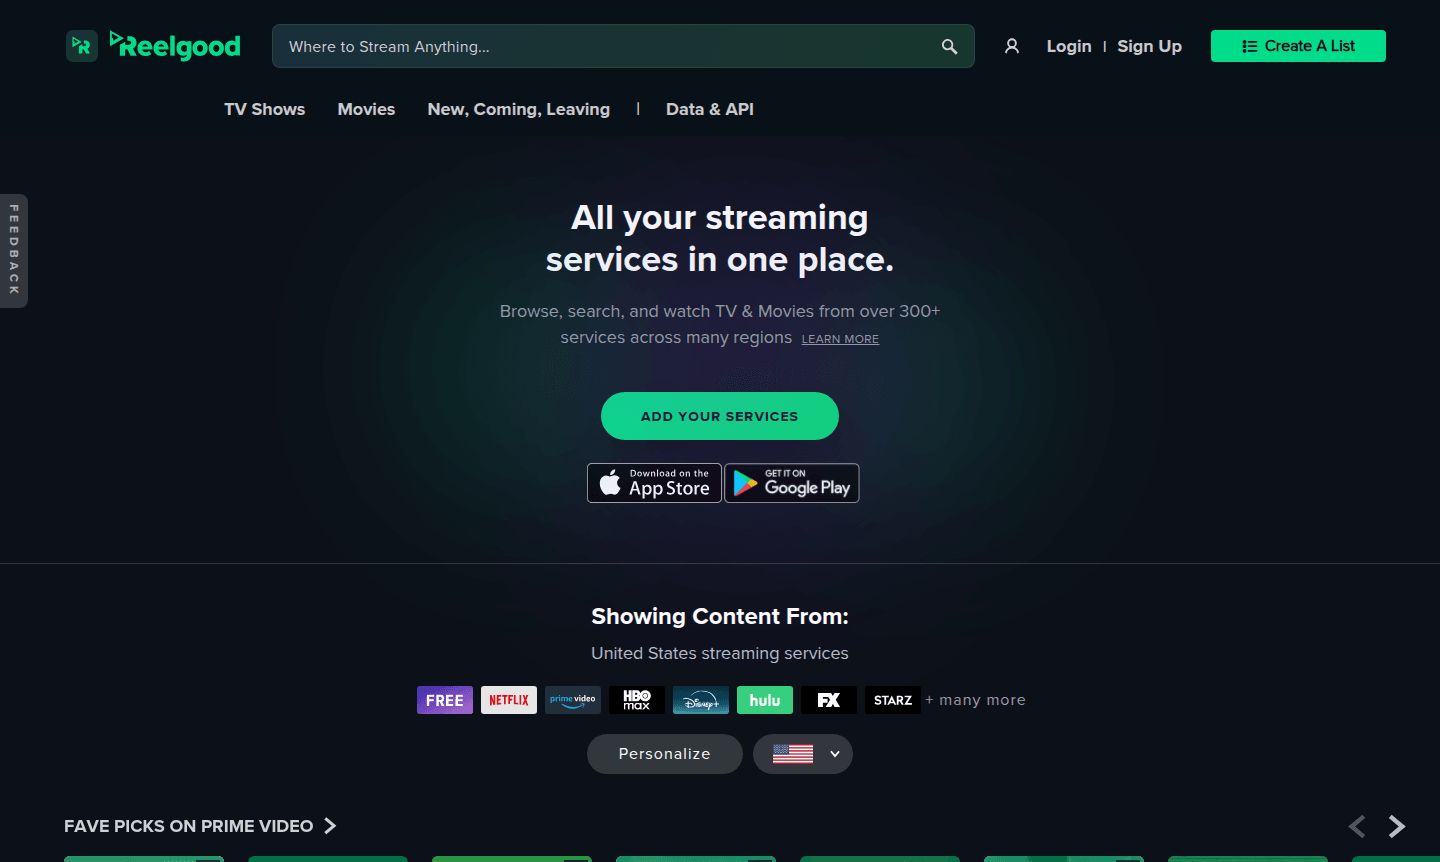Click the carousel next arrow
The height and width of the screenshot is (862, 1440).
point(1395,826)
